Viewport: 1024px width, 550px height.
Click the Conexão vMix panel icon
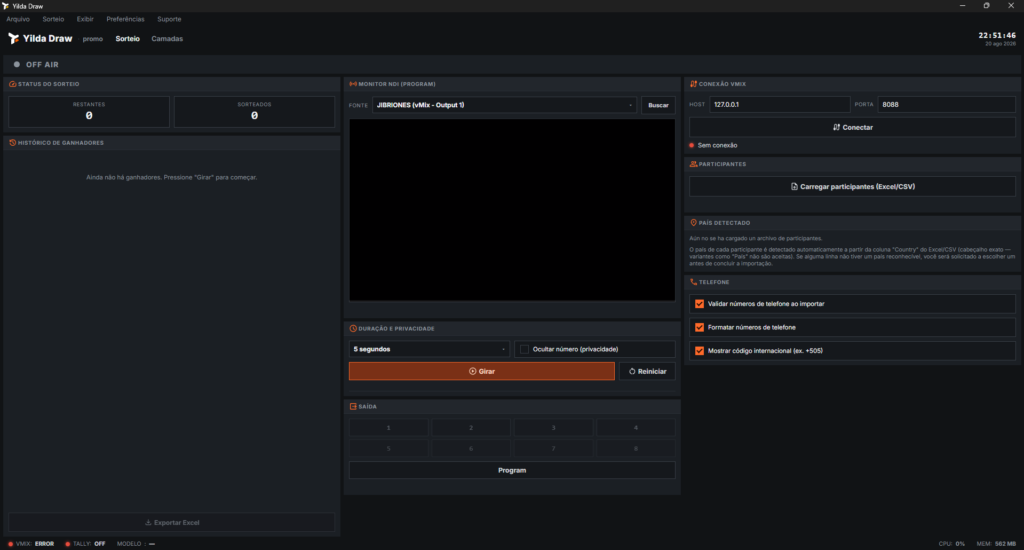(x=694, y=84)
